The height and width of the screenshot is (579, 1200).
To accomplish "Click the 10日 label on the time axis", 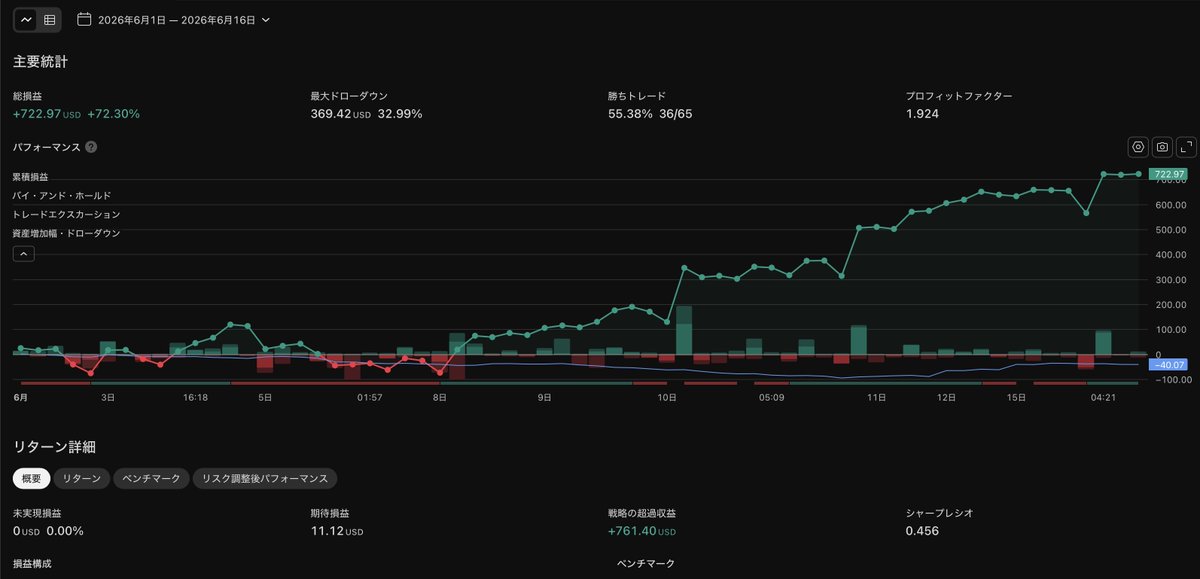I will pos(667,397).
